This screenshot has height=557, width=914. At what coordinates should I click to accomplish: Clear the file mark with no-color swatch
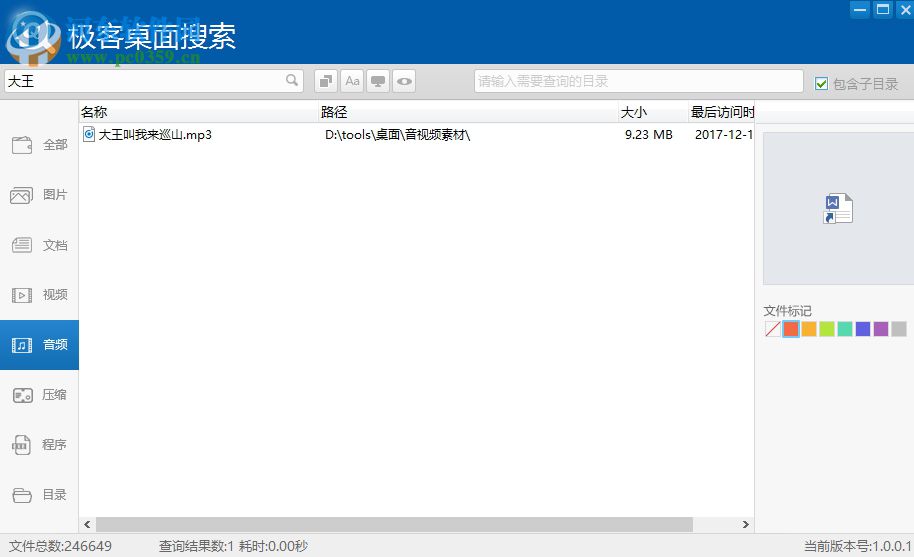(772, 329)
